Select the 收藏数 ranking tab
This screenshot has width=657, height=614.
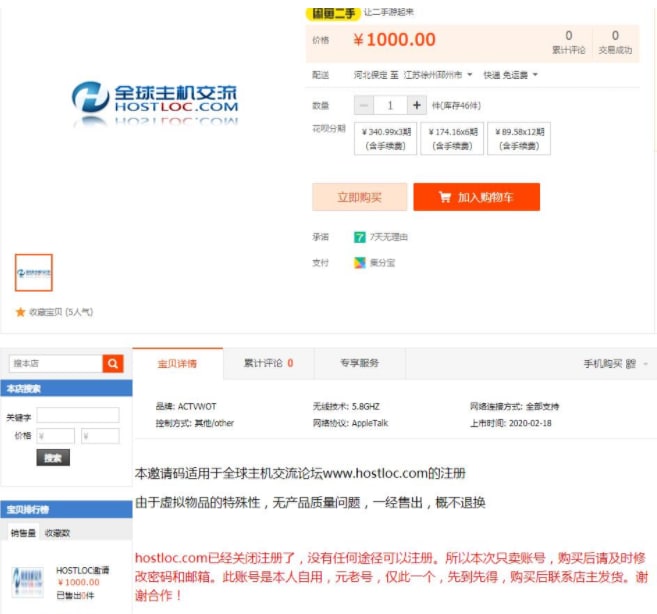[x=57, y=533]
